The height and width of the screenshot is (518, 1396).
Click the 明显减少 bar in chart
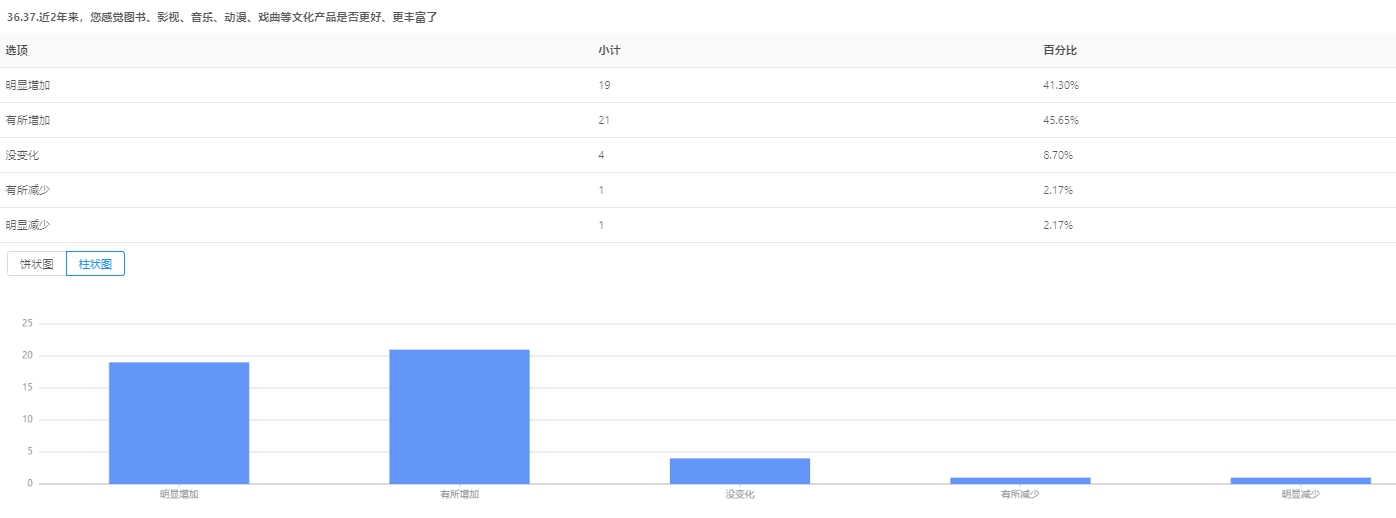[x=1300, y=481]
